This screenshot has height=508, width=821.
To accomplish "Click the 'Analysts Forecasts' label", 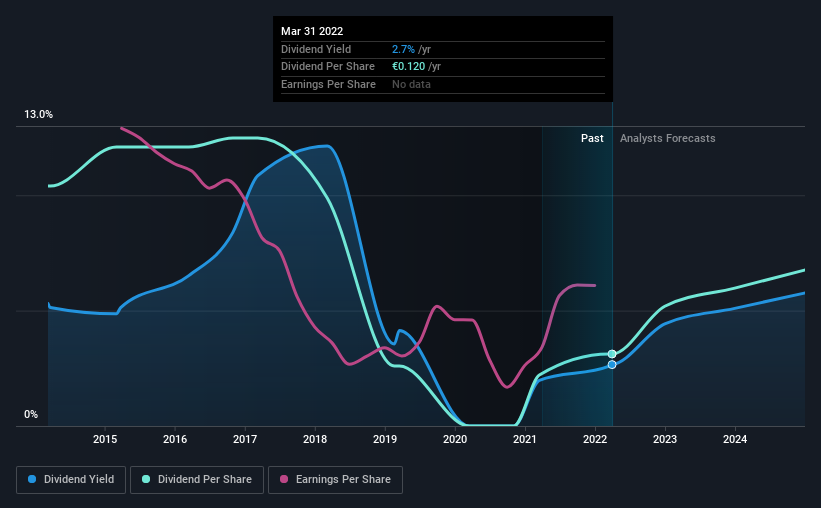I will pyautogui.click(x=668, y=138).
